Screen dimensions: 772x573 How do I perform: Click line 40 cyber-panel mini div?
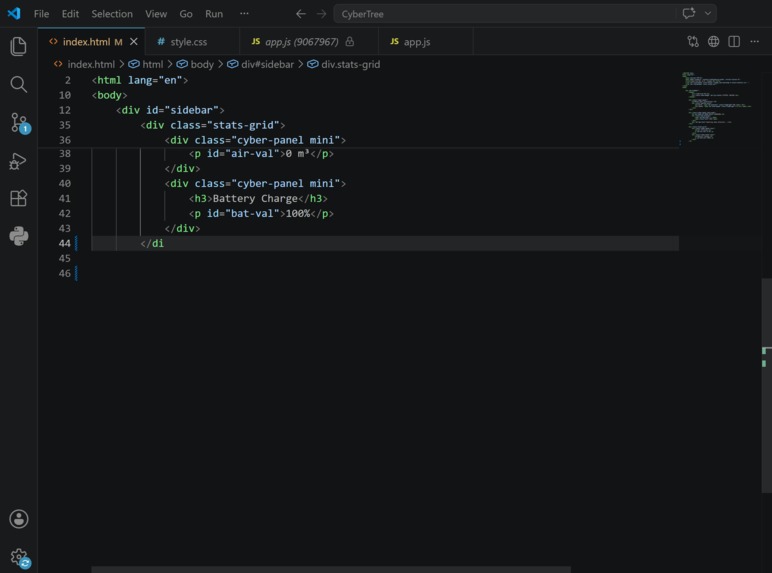255,184
